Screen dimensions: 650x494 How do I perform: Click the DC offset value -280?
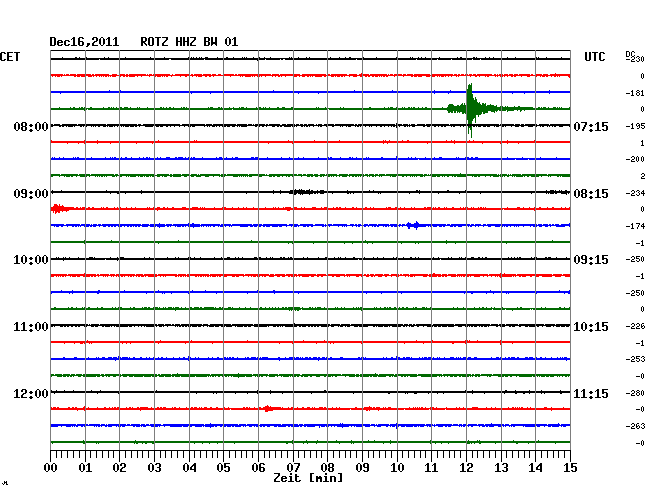coord(635,393)
